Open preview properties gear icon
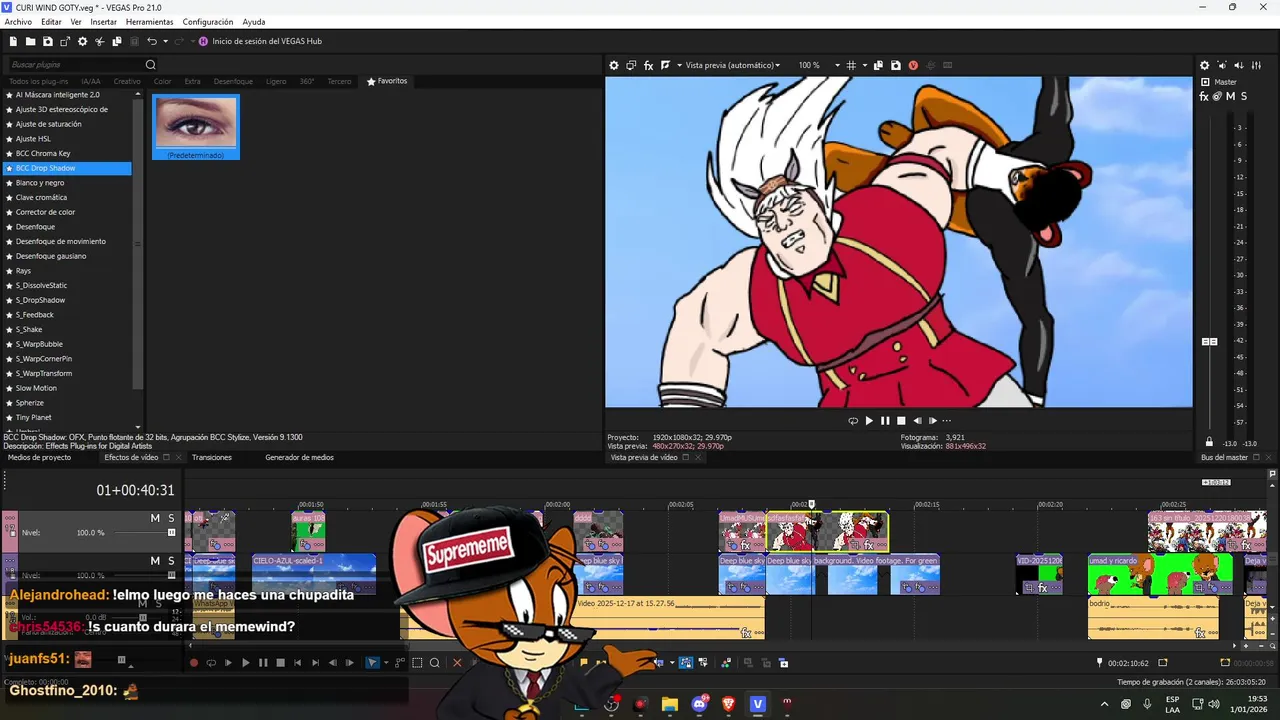Viewport: 1280px width, 720px height. click(x=614, y=65)
